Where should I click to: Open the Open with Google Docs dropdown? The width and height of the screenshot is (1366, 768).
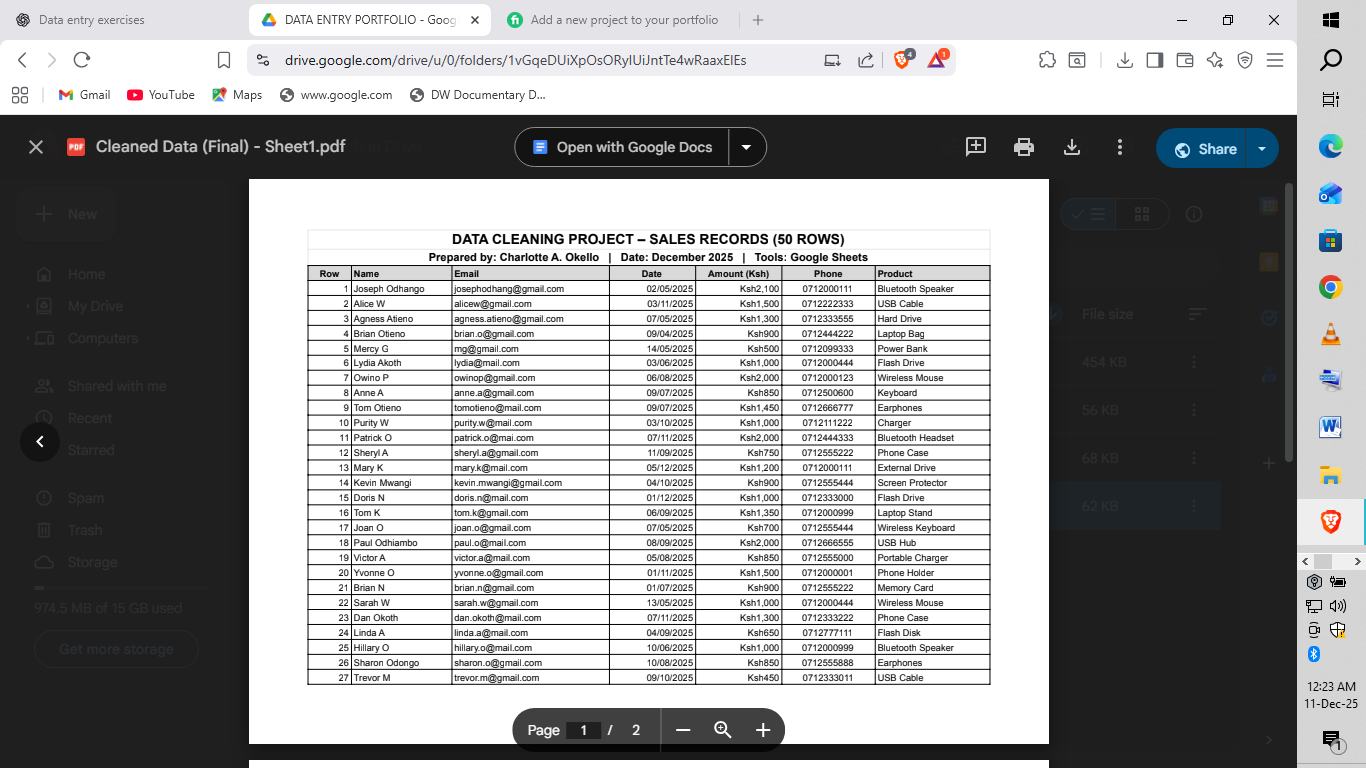[746, 146]
